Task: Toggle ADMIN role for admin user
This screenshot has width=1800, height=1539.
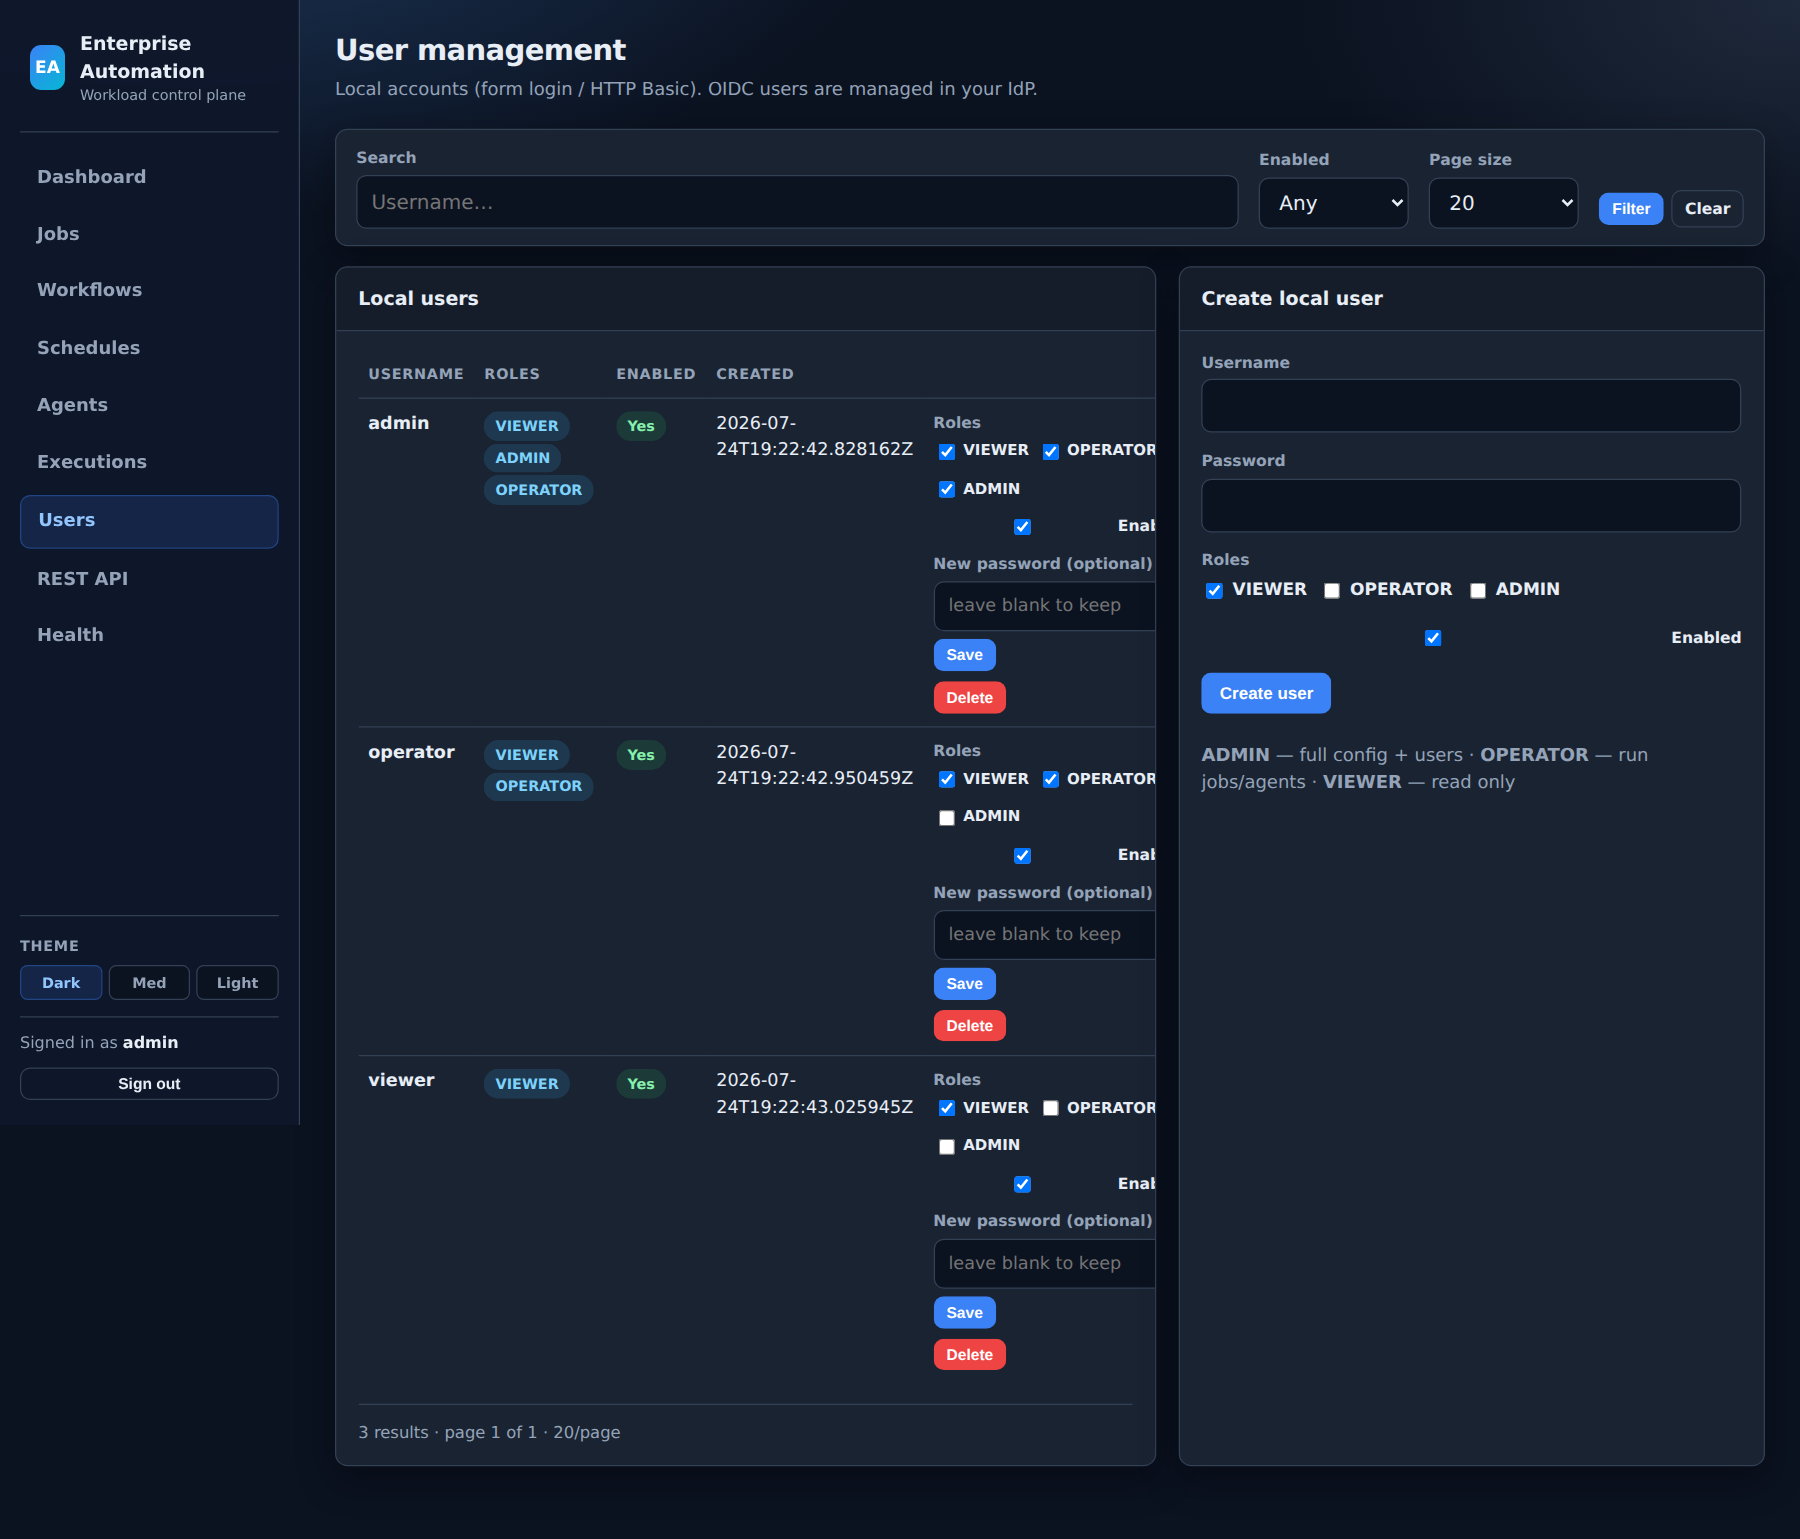Action: [947, 489]
